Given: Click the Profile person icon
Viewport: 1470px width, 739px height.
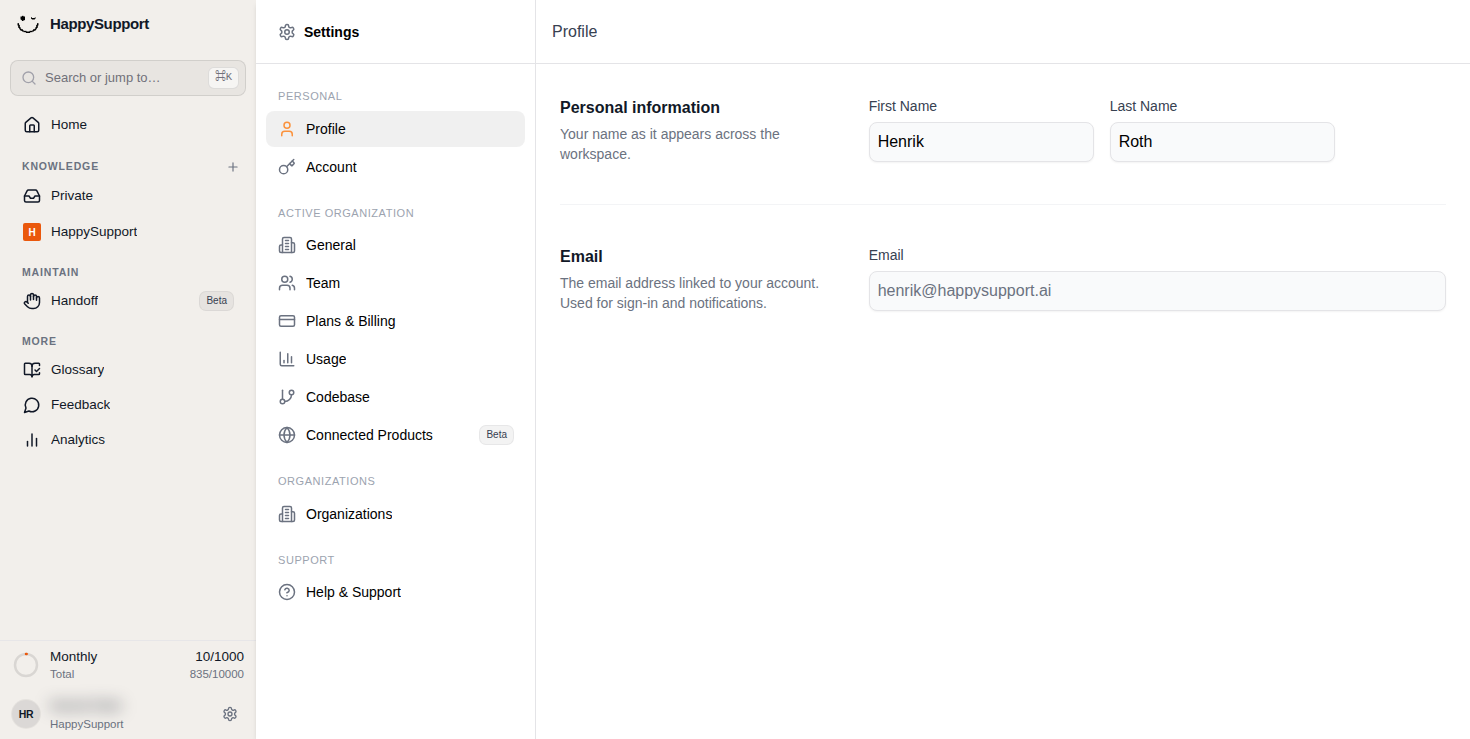Looking at the screenshot, I should [287, 129].
